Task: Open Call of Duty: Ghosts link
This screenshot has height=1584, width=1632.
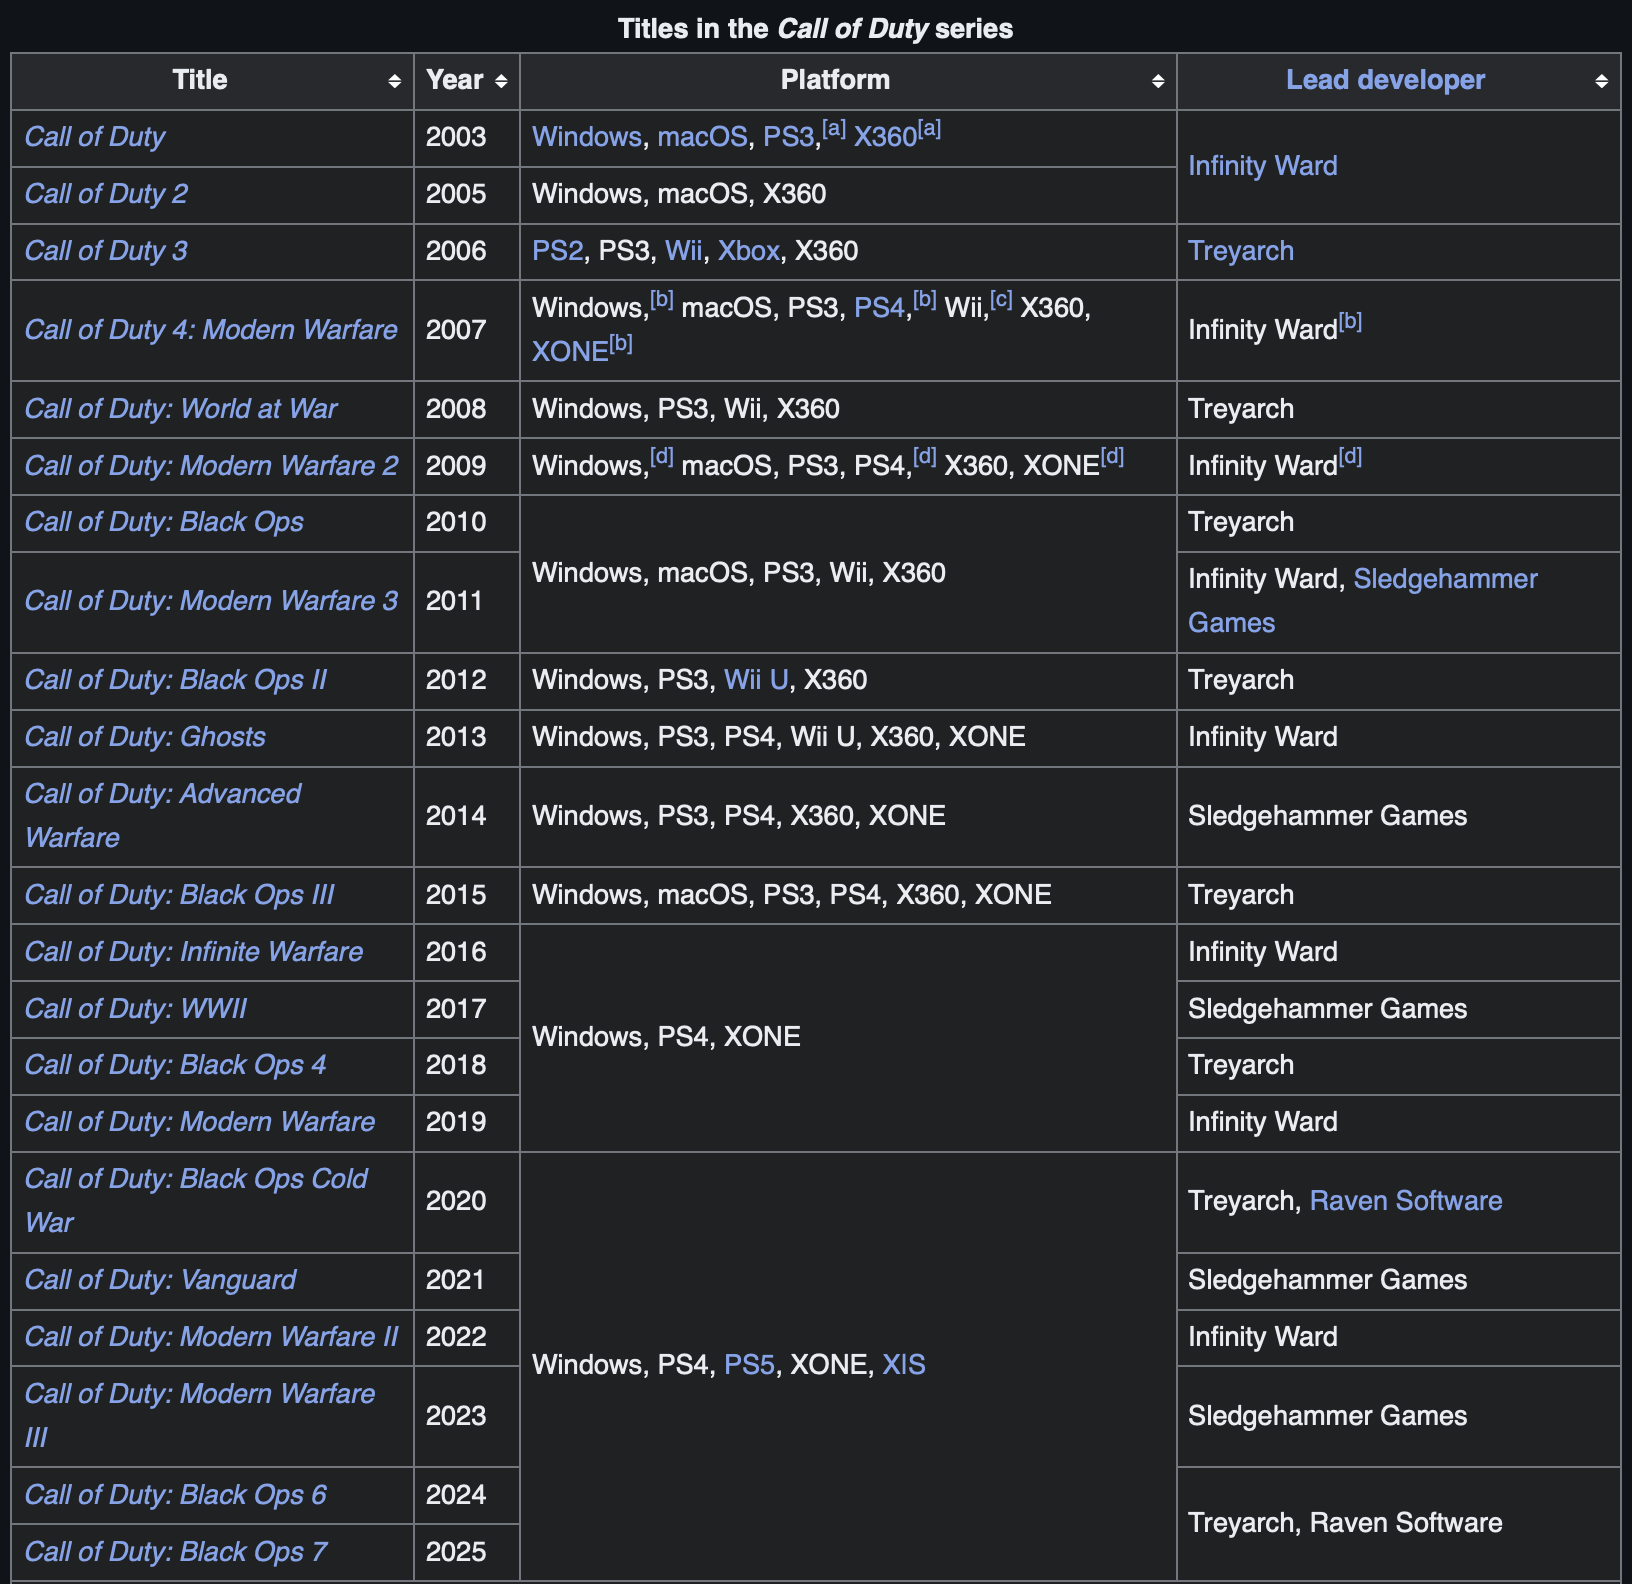Action: point(145,737)
